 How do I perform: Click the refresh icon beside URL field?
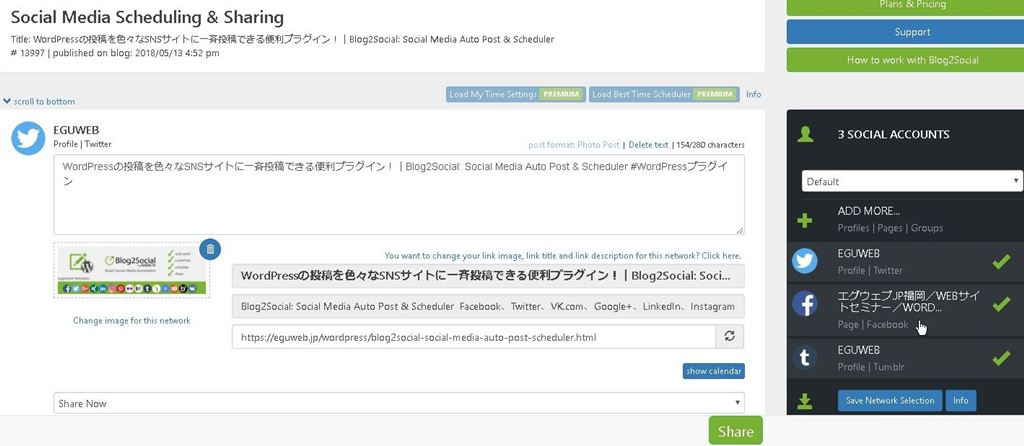[x=730, y=337]
